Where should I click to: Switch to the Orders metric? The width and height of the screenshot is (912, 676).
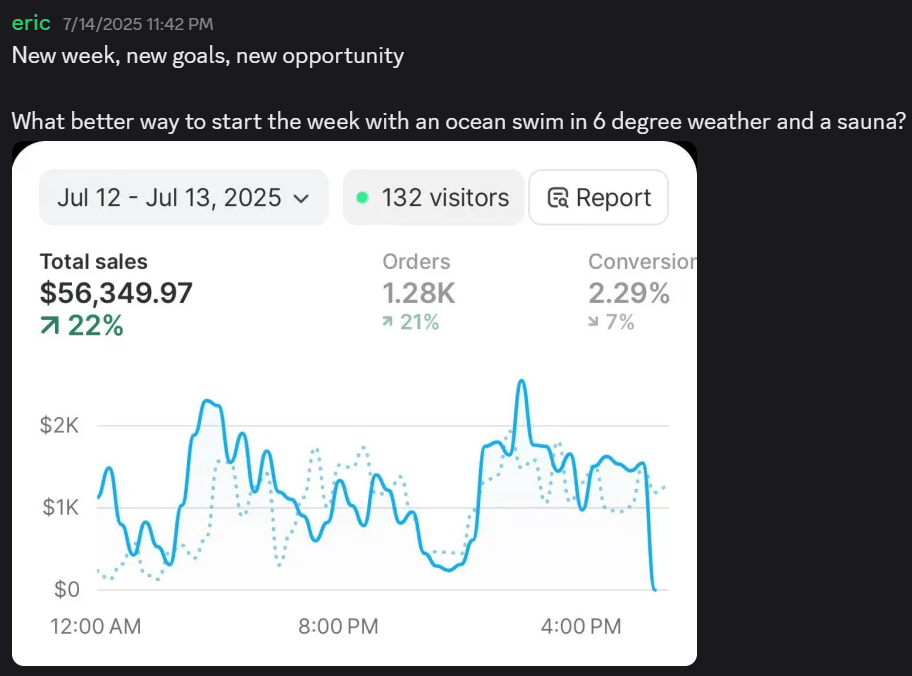tap(416, 262)
